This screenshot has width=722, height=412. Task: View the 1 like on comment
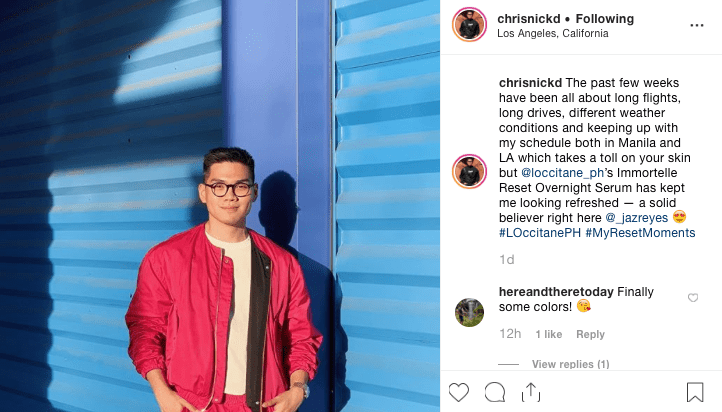tap(548, 334)
